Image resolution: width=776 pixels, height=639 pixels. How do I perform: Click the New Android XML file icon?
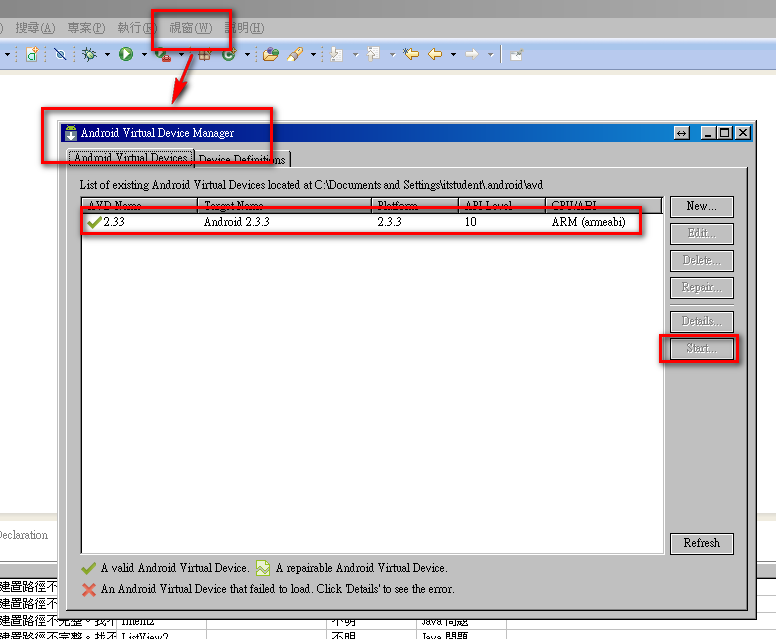coord(32,54)
